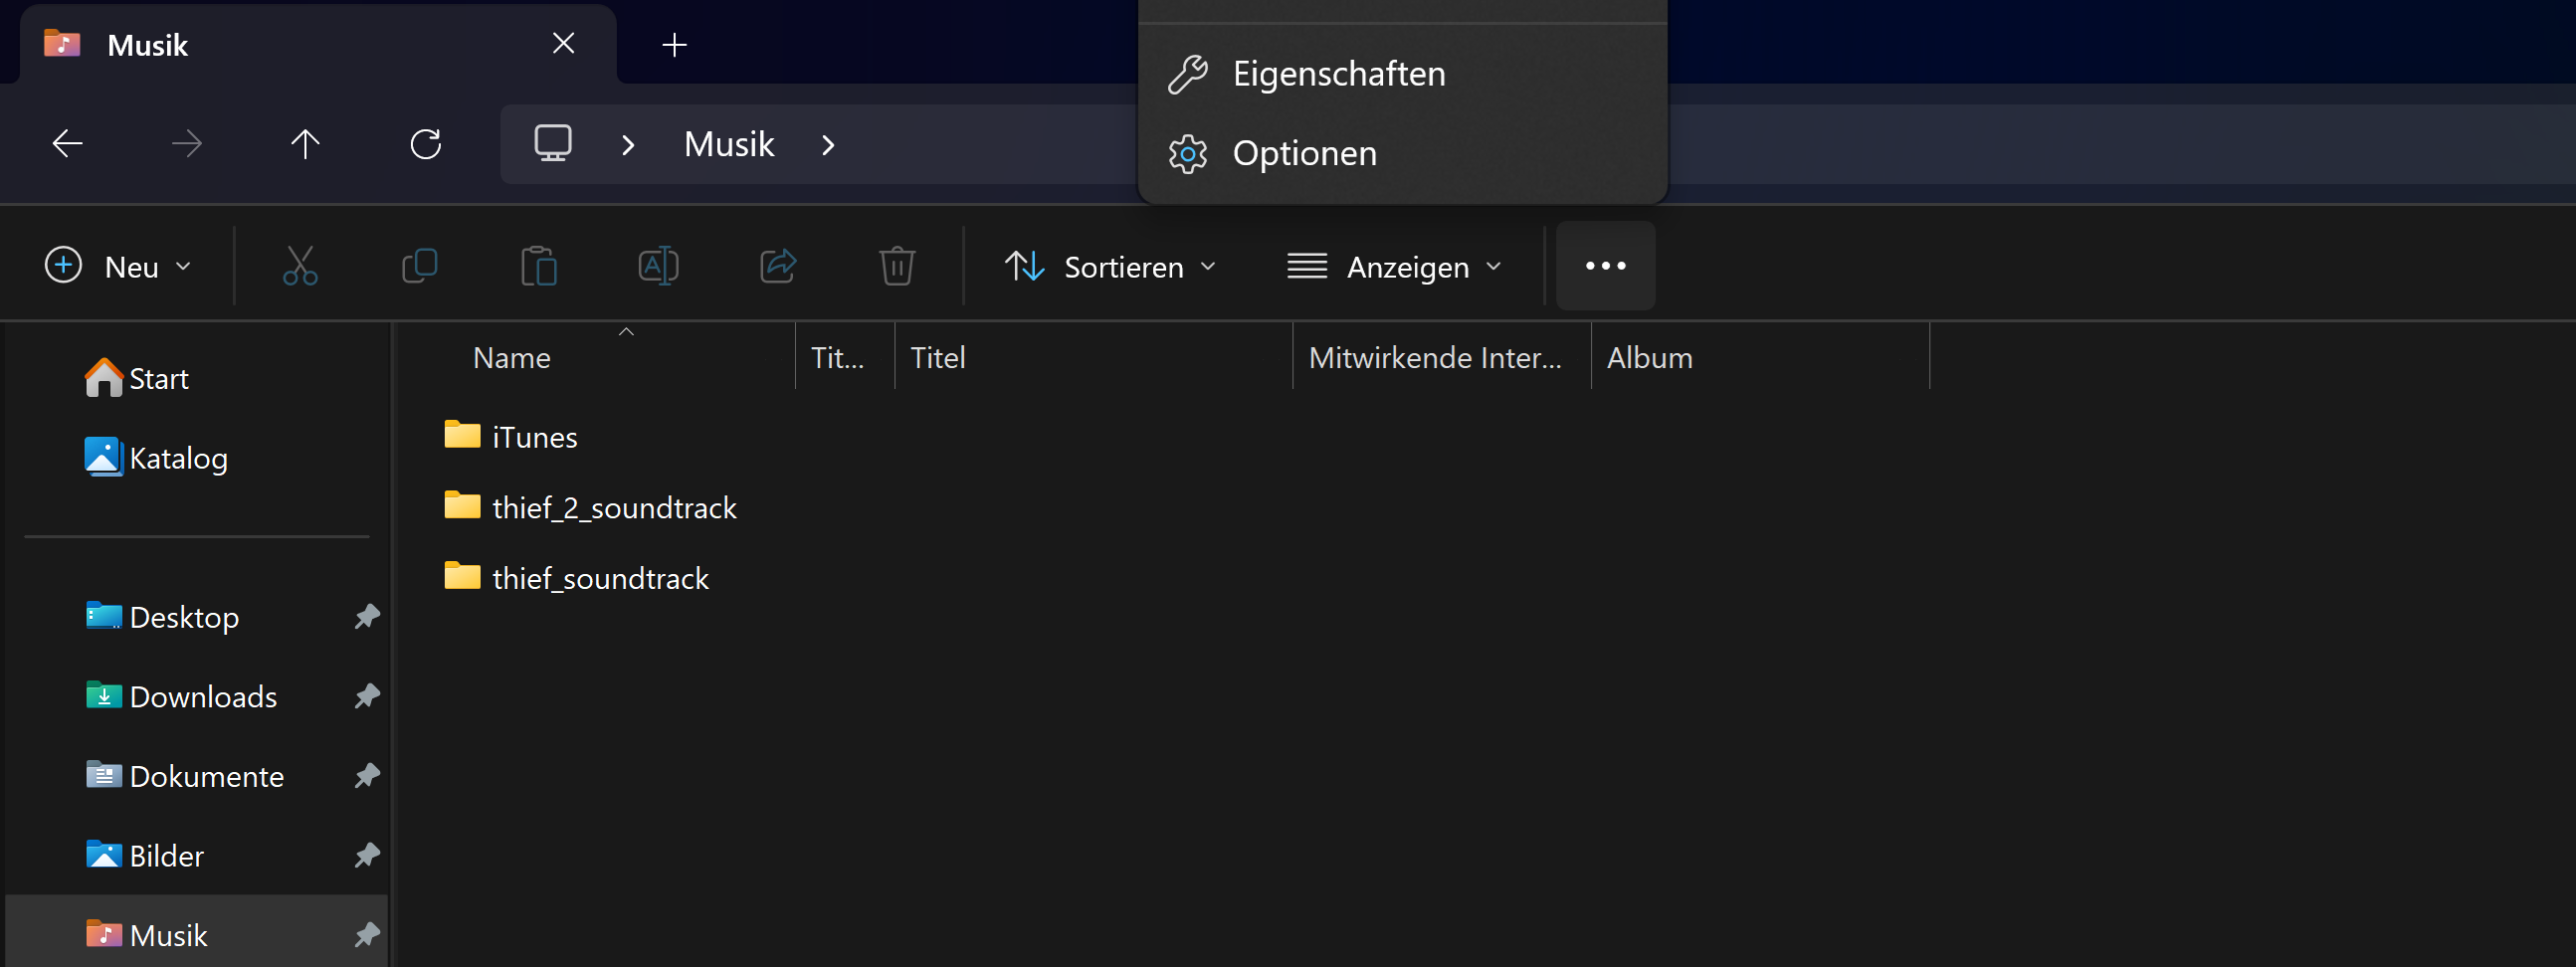This screenshot has height=967, width=2576.
Task: Click the Delete trash icon
Action: [897, 266]
